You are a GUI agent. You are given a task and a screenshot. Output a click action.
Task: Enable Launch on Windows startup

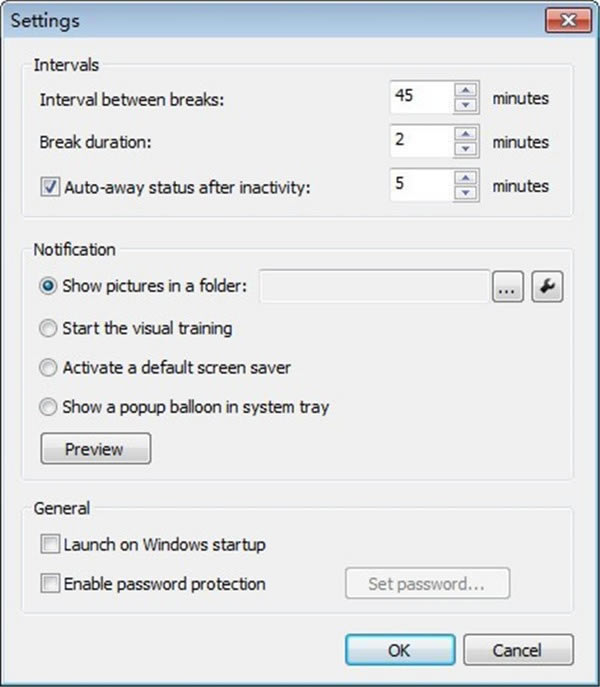point(50,545)
